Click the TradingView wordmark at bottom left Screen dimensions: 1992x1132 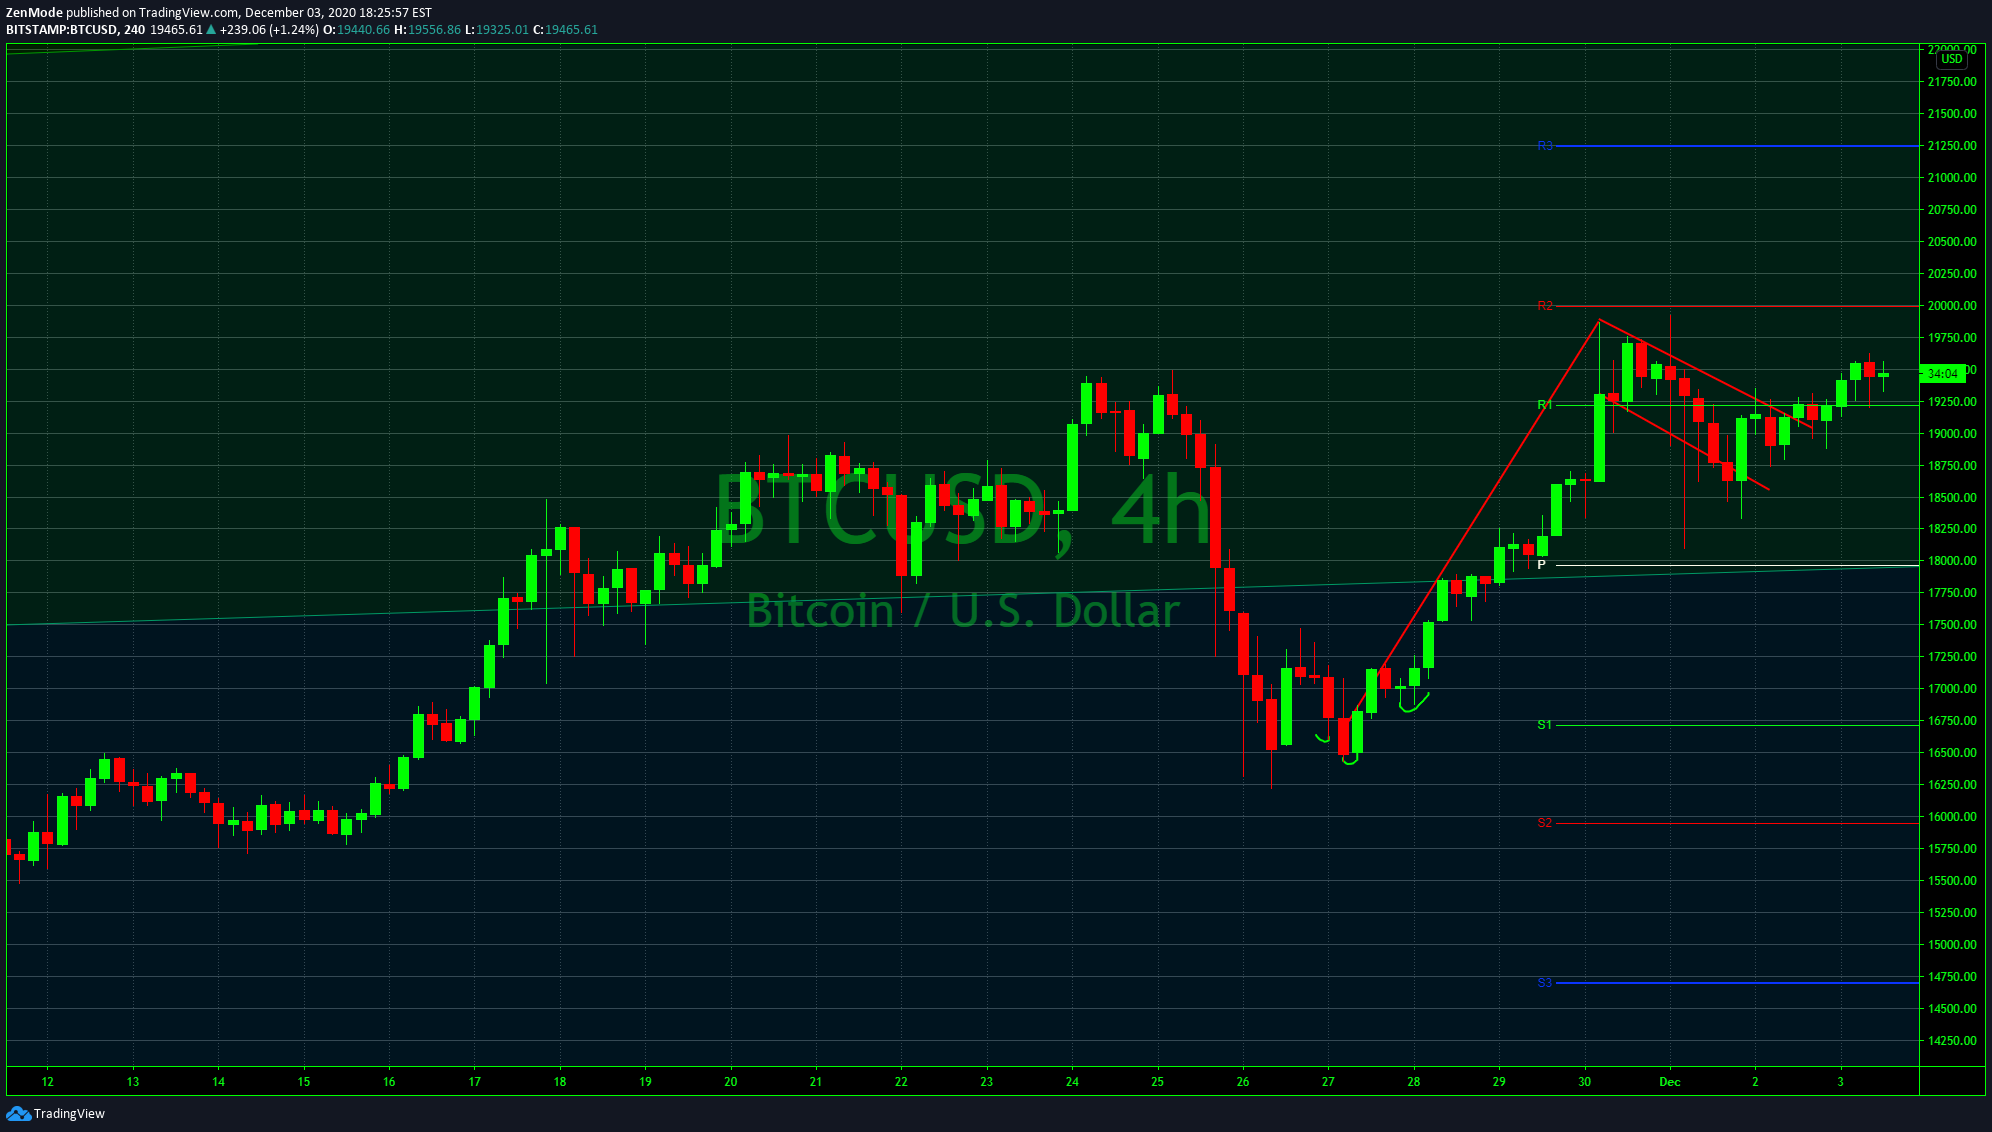point(69,1114)
